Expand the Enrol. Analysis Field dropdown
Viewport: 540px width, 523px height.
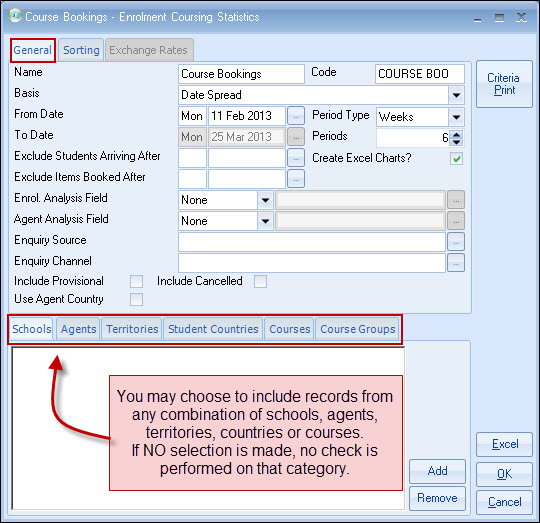pos(265,200)
